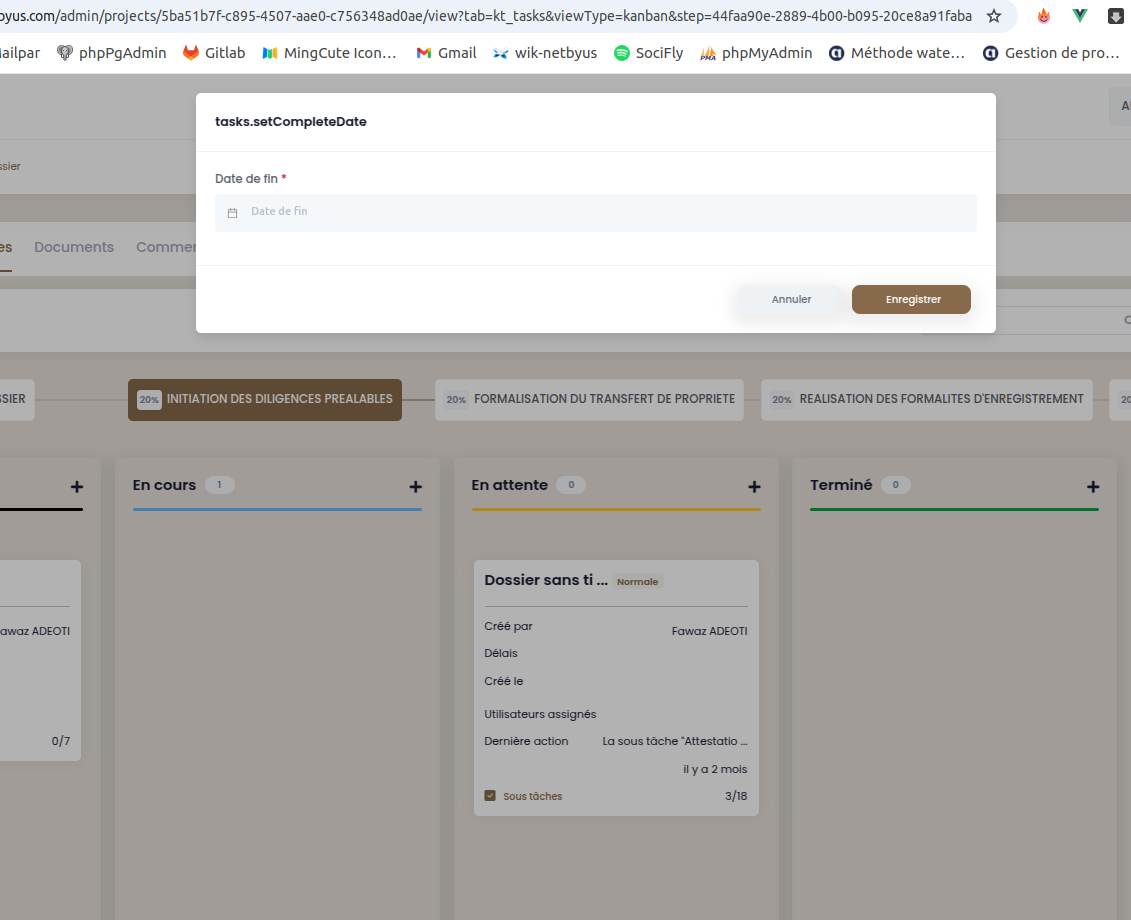
Task: Open the Gitlab bookmark
Action: point(214,53)
